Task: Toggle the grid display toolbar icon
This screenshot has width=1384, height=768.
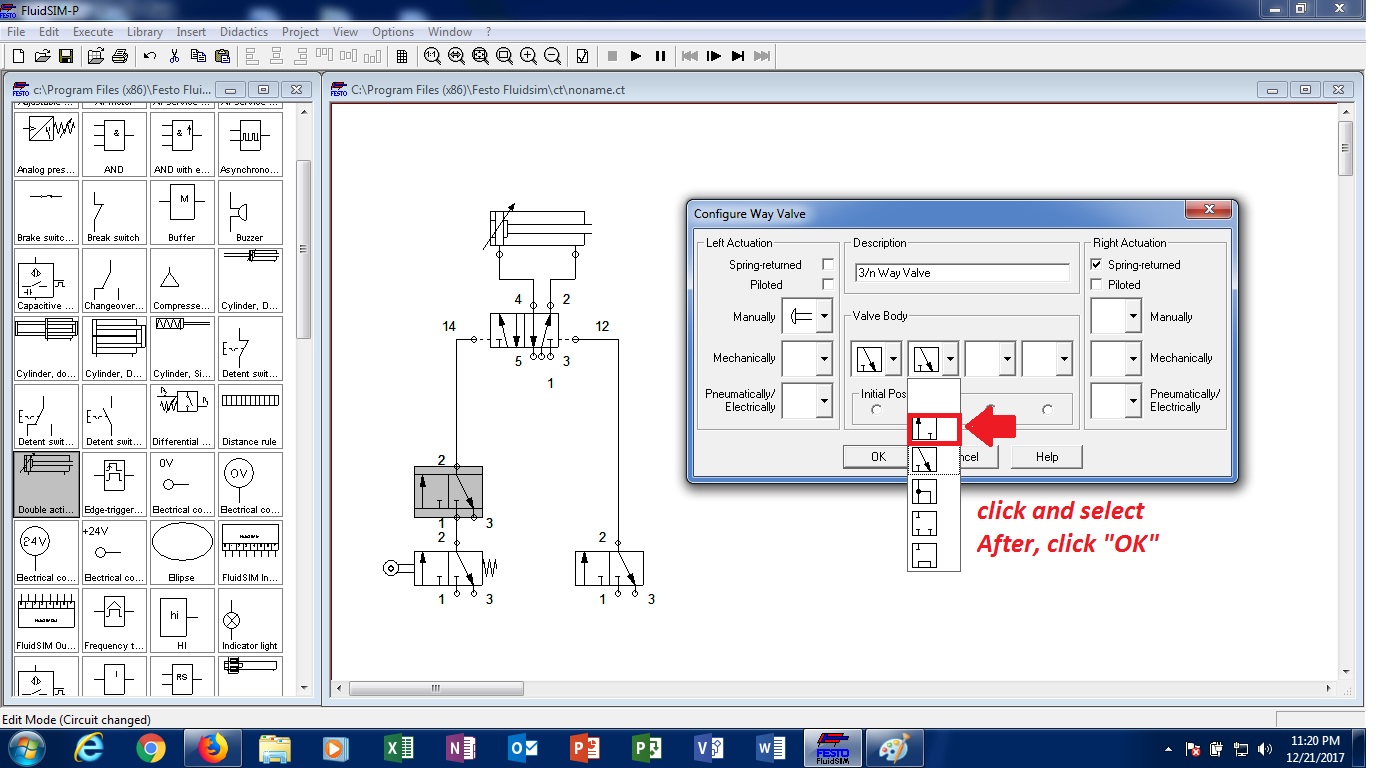Action: (x=402, y=56)
